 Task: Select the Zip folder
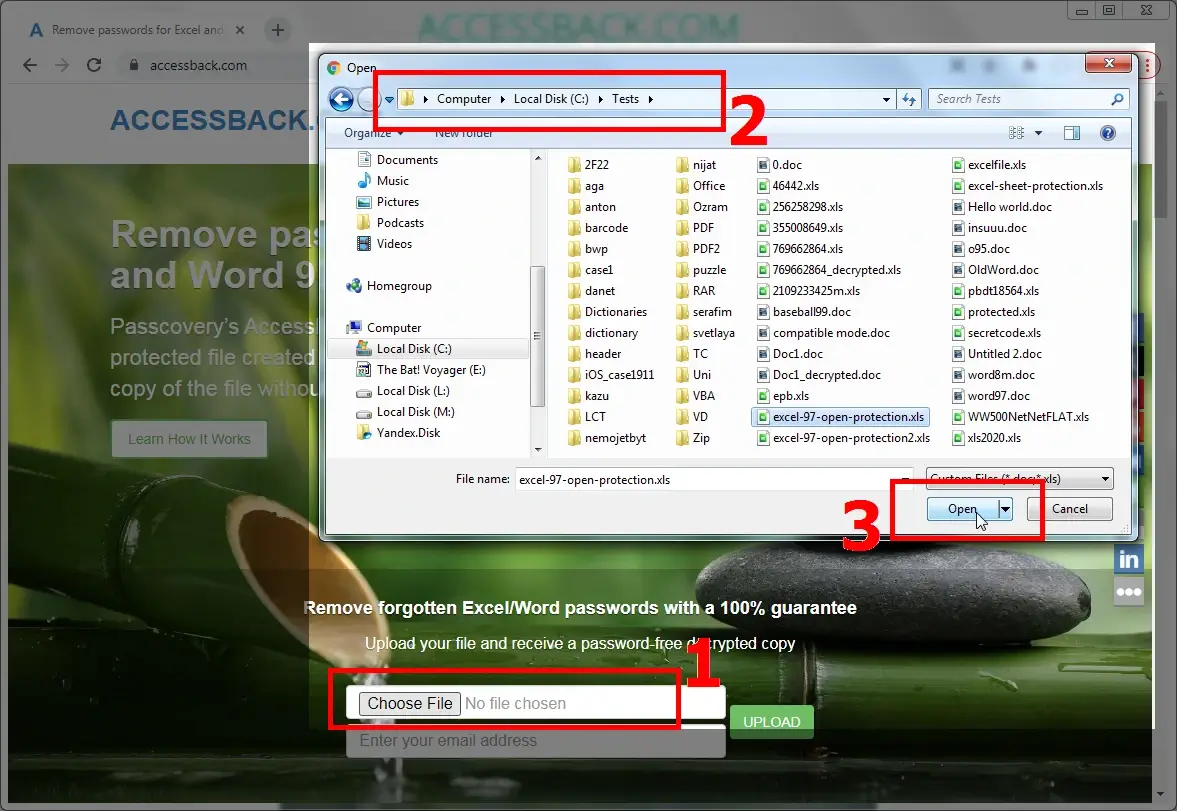[693, 438]
